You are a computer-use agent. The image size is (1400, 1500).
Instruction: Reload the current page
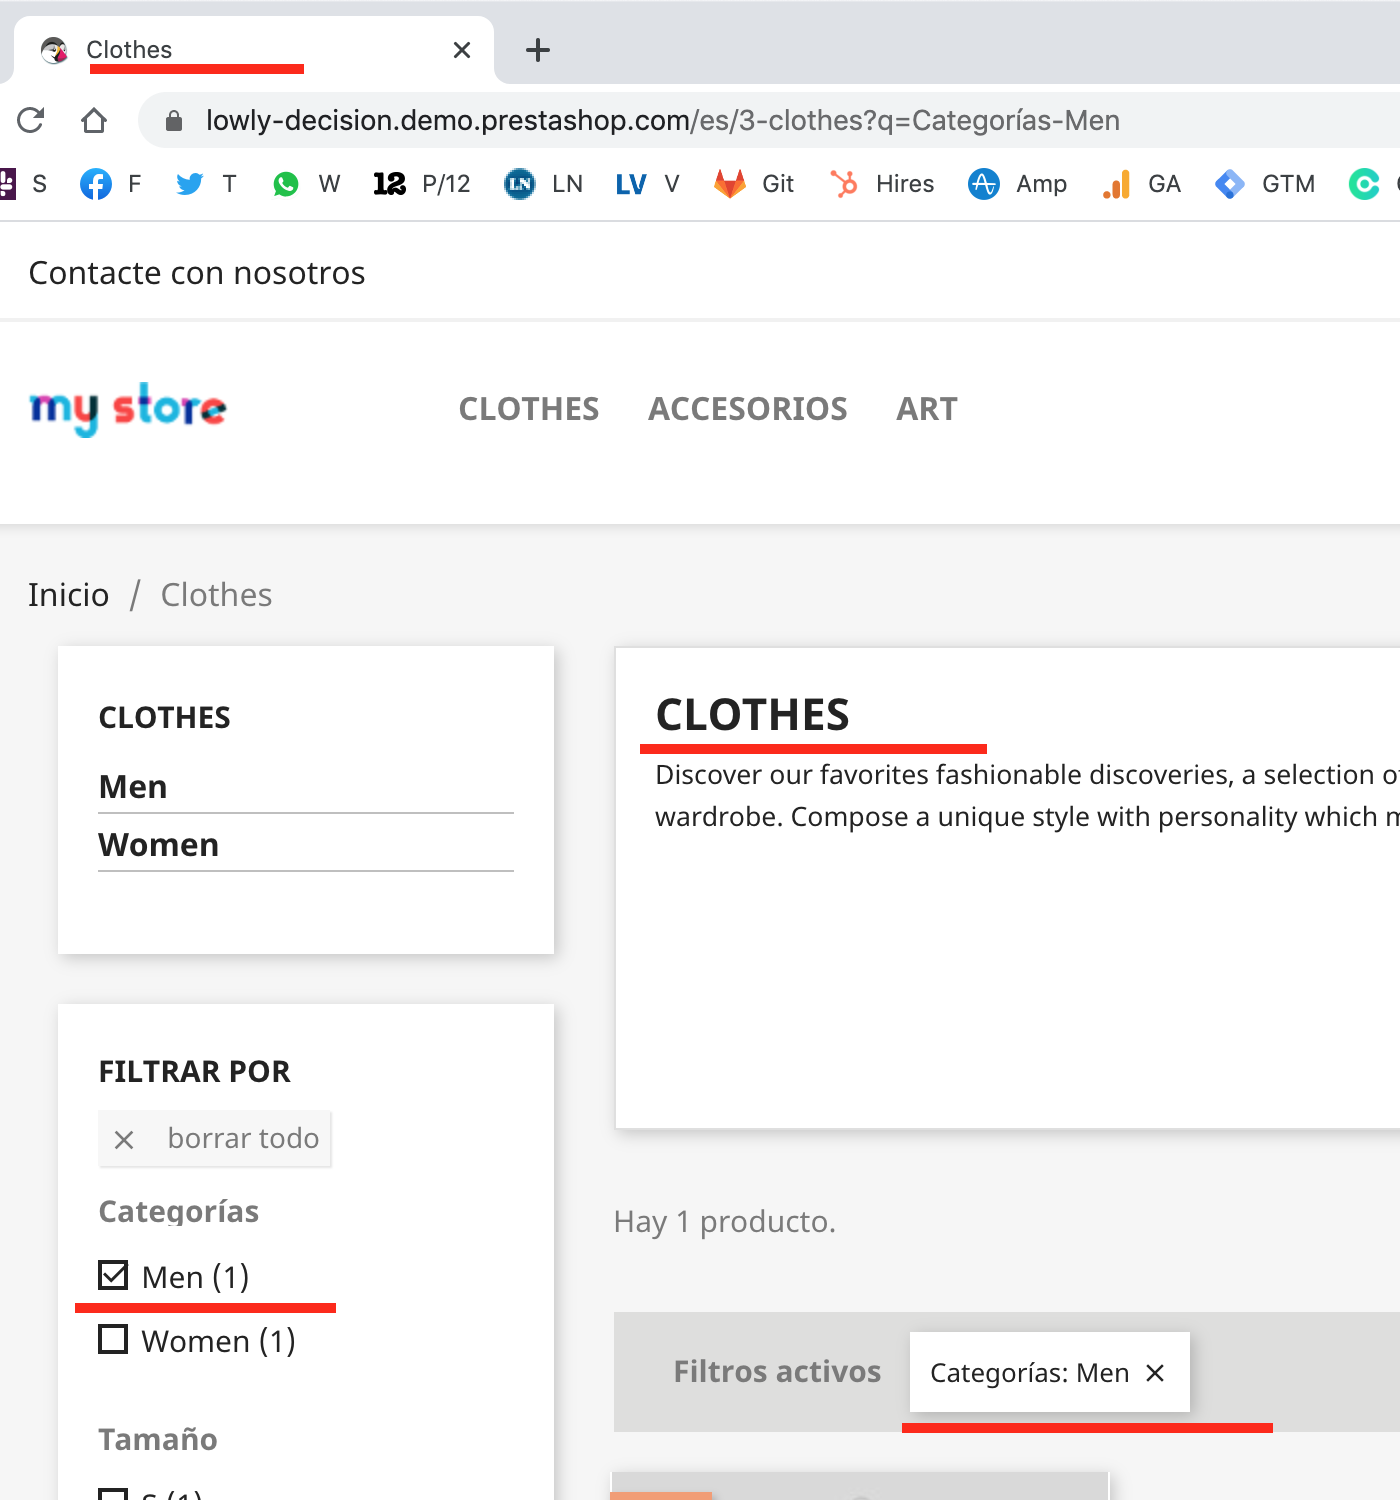tap(31, 120)
